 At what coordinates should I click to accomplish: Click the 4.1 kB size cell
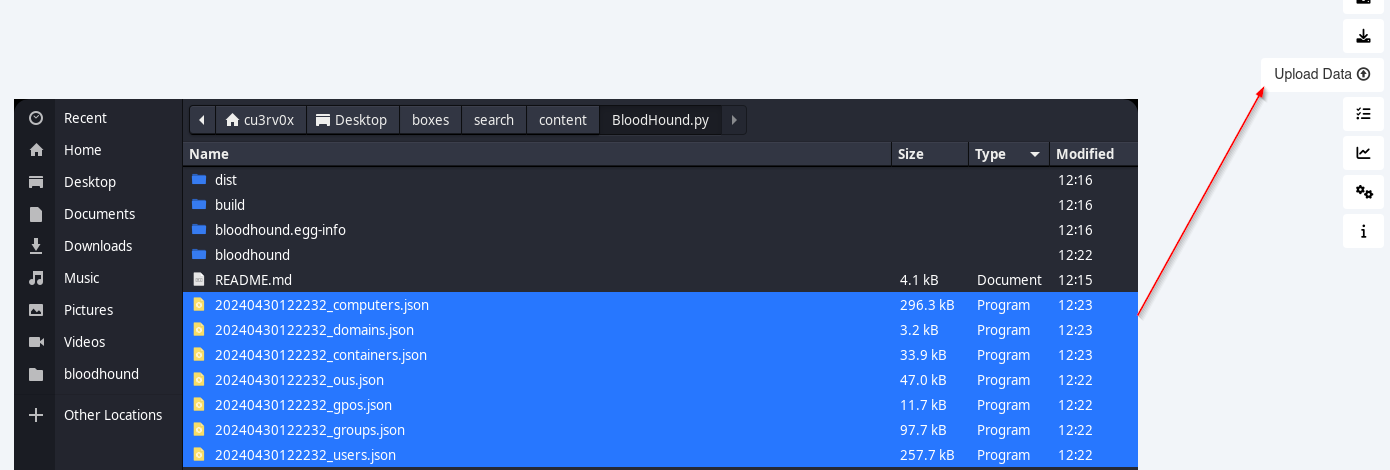click(x=918, y=280)
